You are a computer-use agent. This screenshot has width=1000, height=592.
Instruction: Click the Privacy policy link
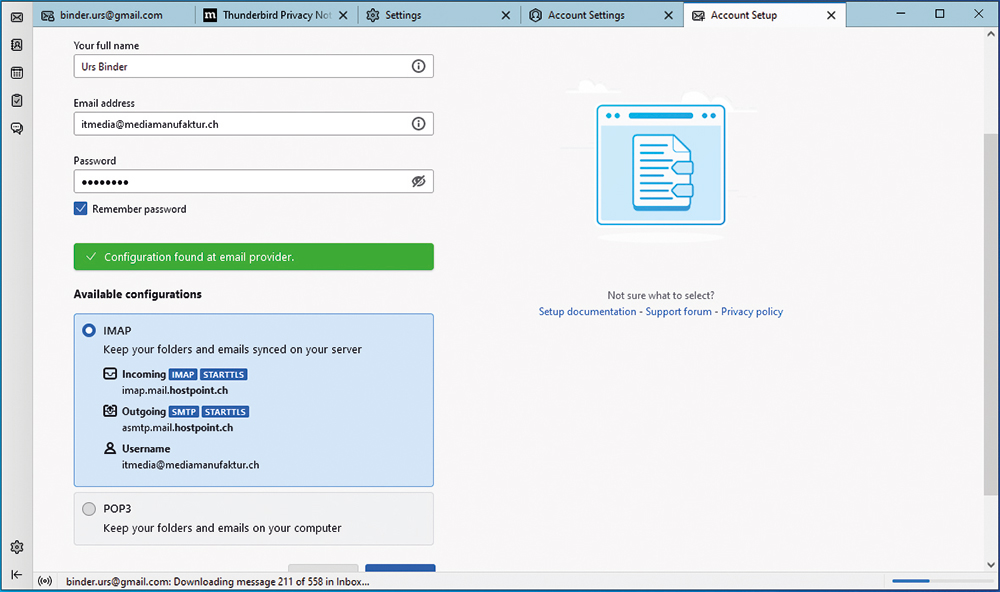752,312
